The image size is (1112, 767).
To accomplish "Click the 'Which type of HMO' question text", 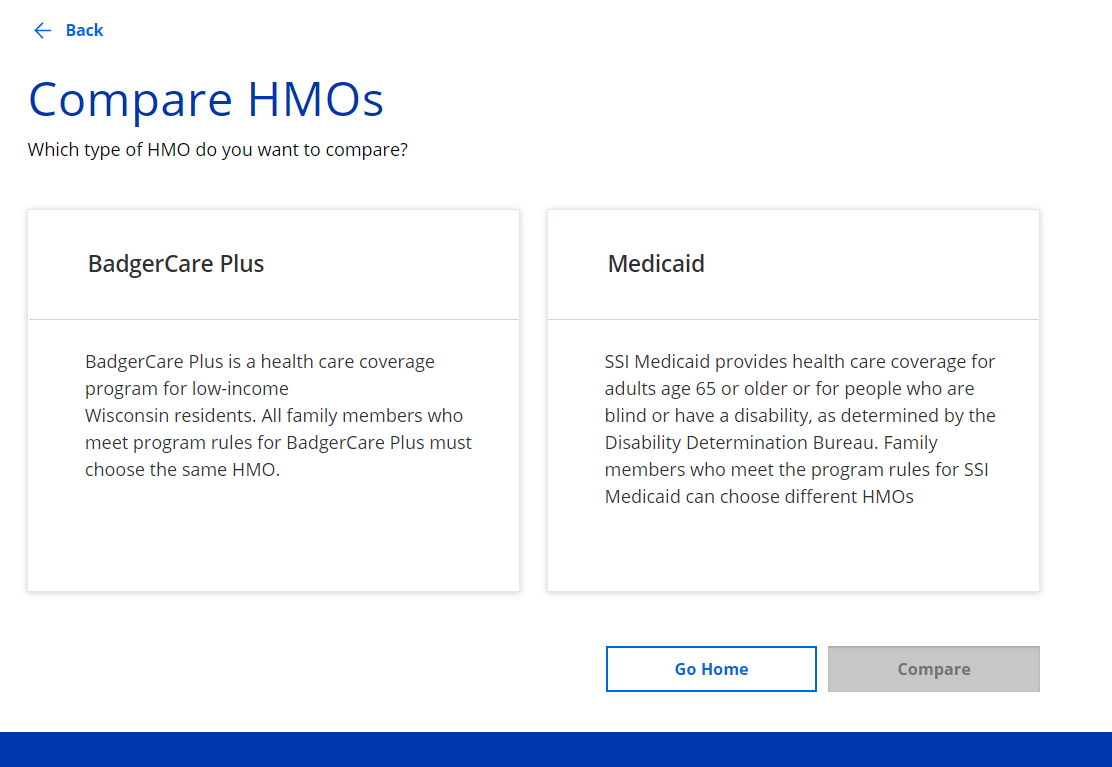I will pos(218,150).
